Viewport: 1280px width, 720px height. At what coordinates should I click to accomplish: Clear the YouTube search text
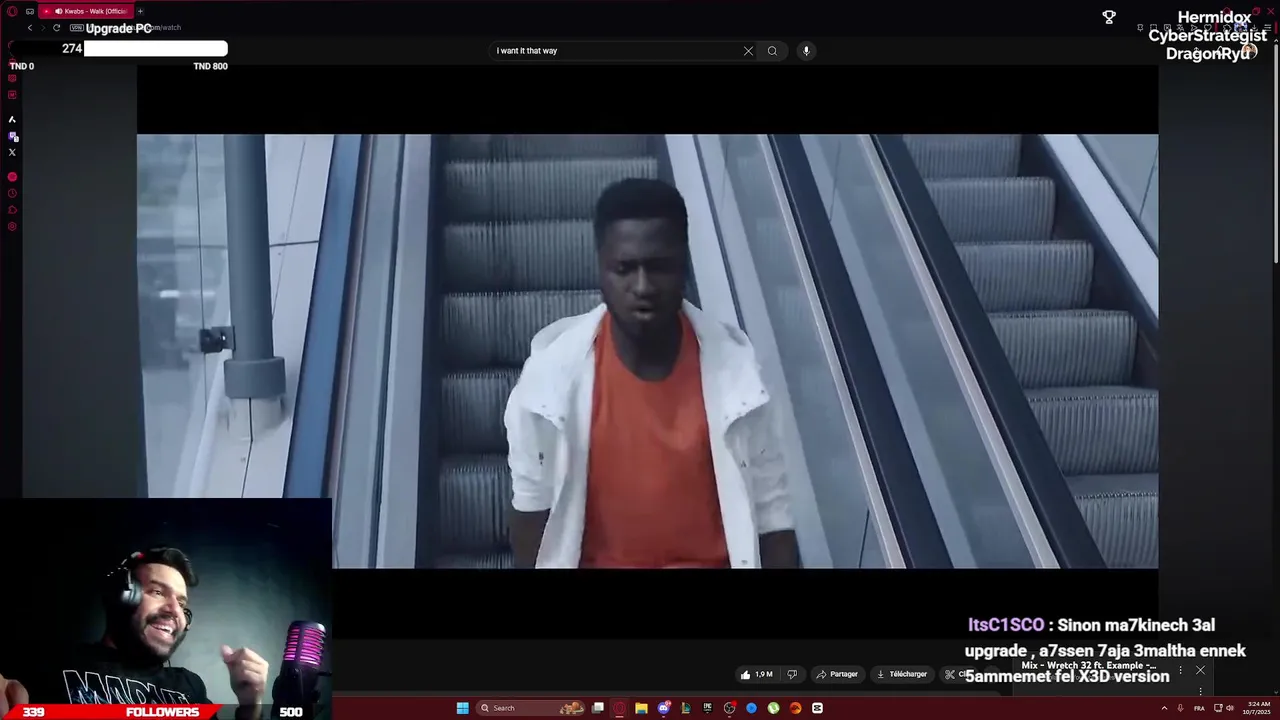pos(748,51)
